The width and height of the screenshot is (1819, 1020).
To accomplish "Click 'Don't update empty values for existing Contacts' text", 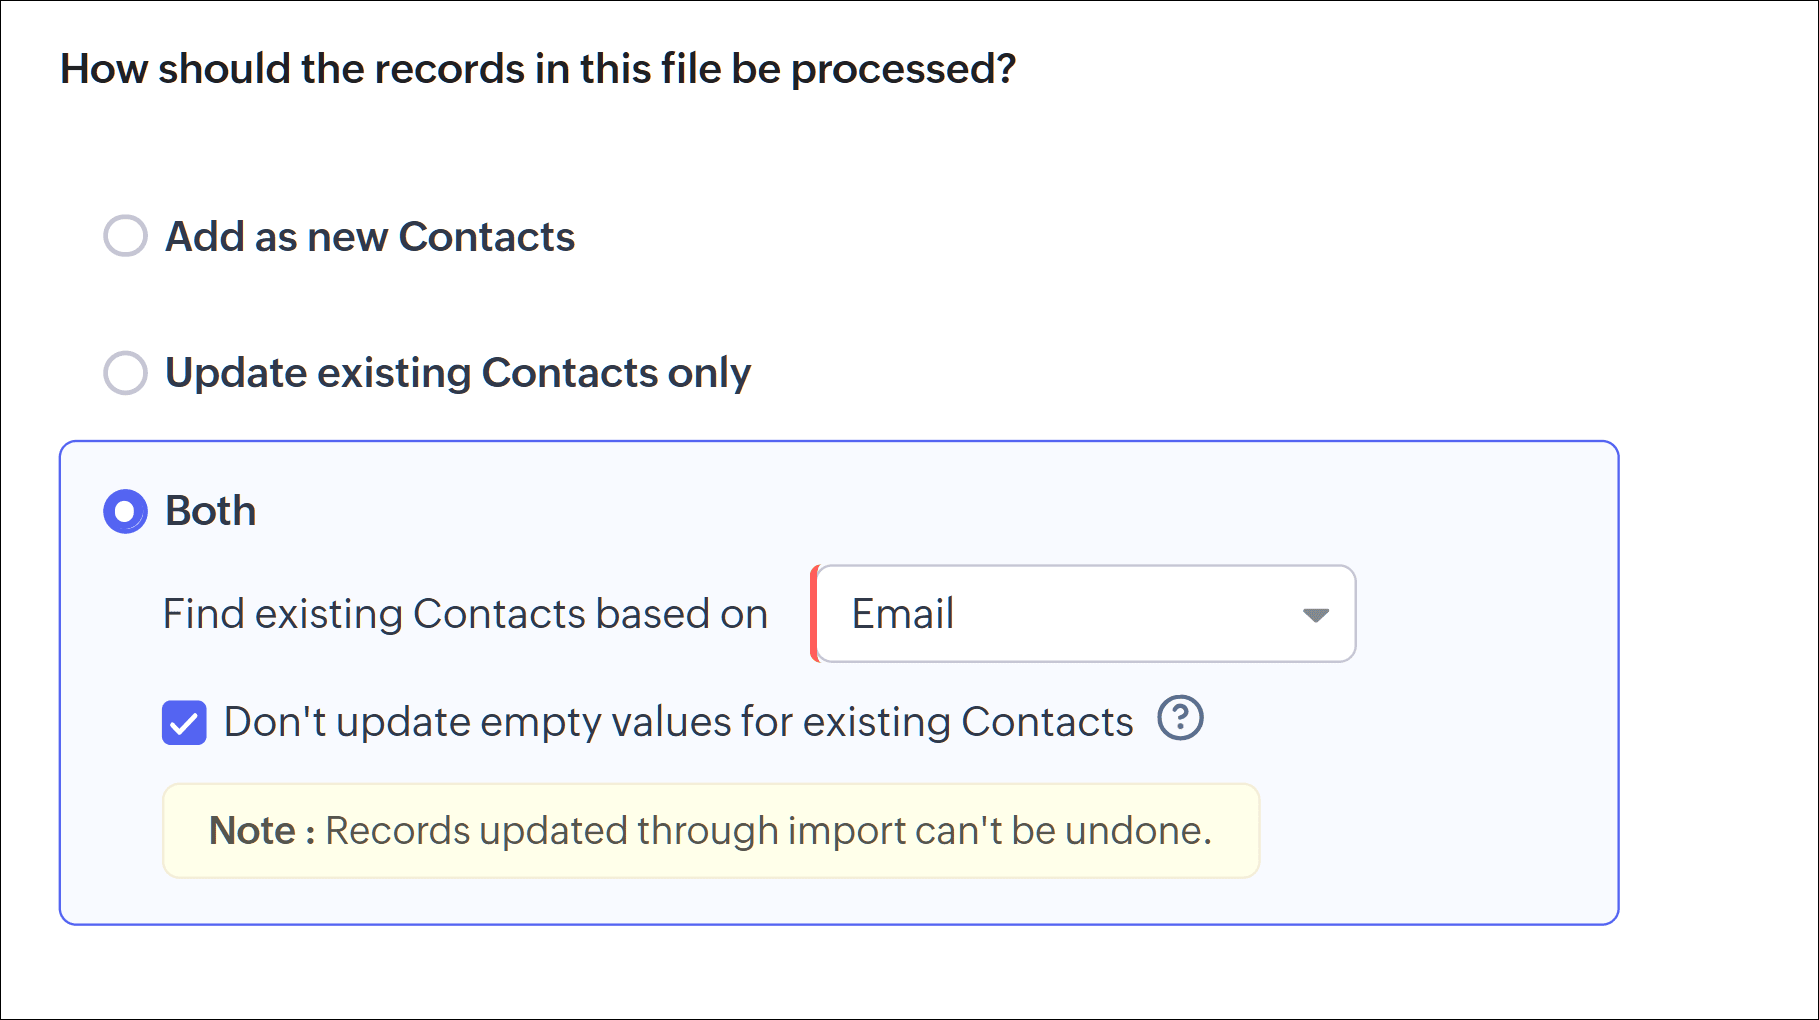I will [x=679, y=722].
